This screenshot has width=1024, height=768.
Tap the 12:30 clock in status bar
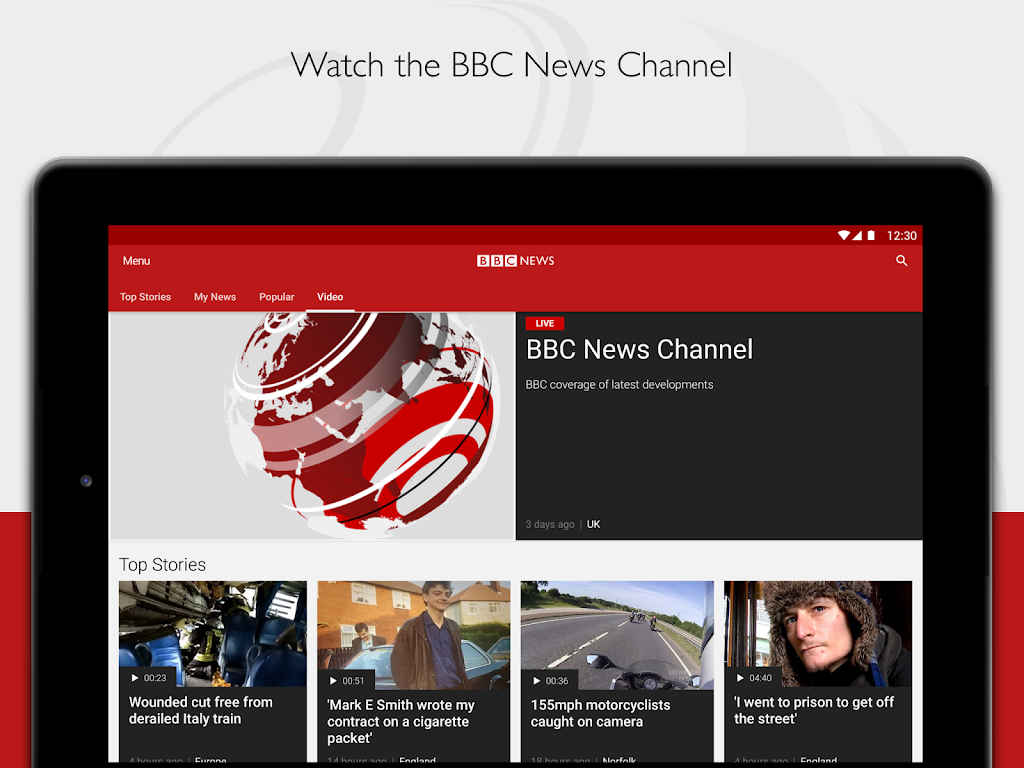pyautogui.click(x=901, y=236)
